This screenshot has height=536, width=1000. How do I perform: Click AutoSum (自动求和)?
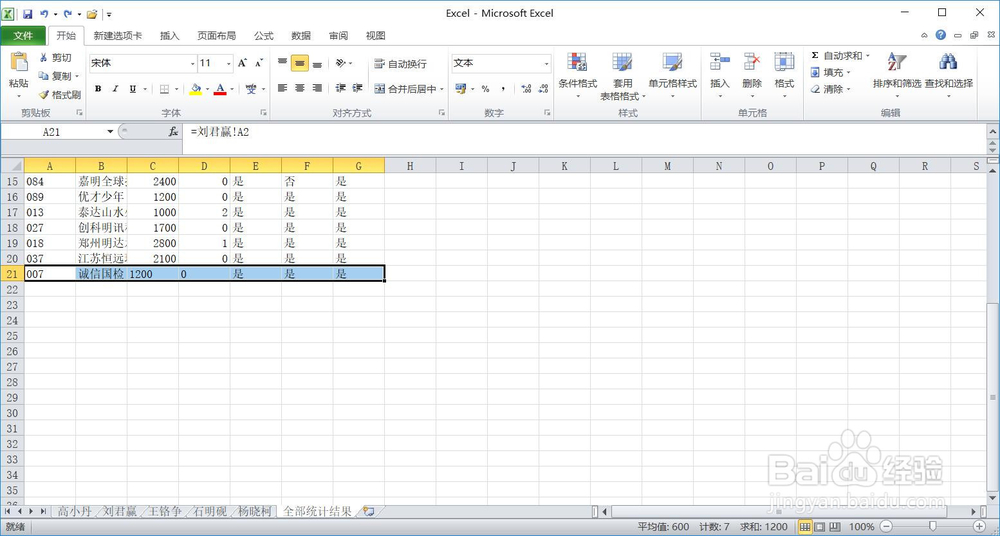(836, 56)
